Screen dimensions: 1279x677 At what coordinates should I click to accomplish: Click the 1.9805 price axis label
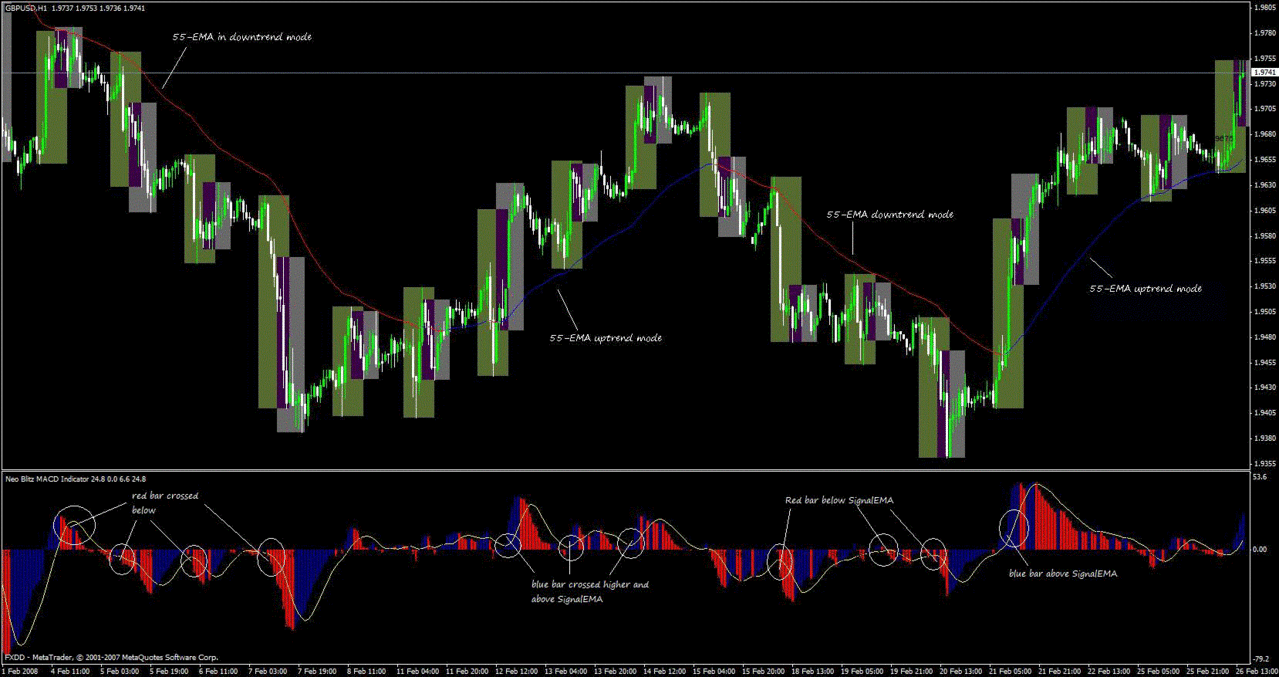(1264, 7)
